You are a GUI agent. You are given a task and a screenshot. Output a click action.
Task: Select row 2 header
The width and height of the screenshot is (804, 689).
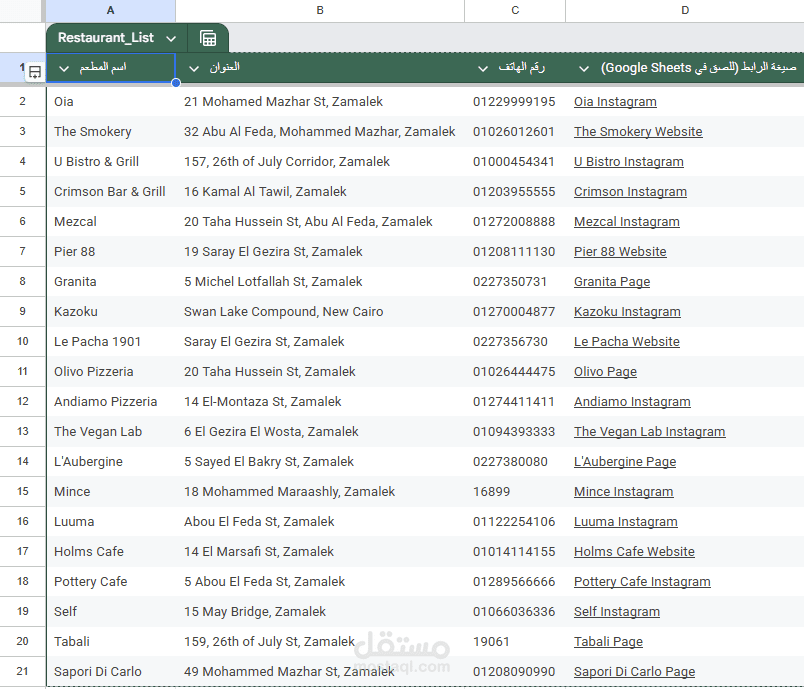[23, 102]
